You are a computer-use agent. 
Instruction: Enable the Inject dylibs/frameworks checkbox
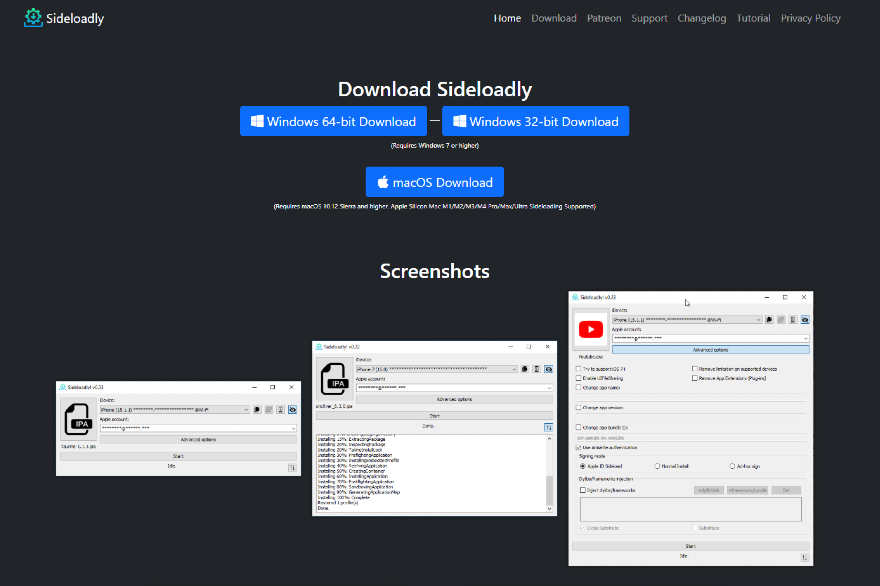pos(583,490)
